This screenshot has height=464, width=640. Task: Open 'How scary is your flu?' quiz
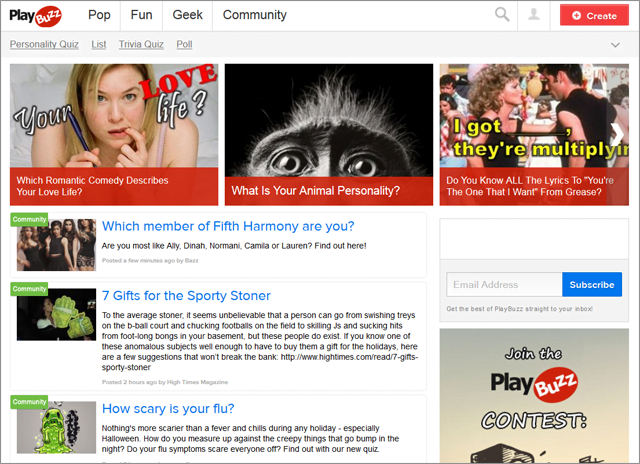168,408
